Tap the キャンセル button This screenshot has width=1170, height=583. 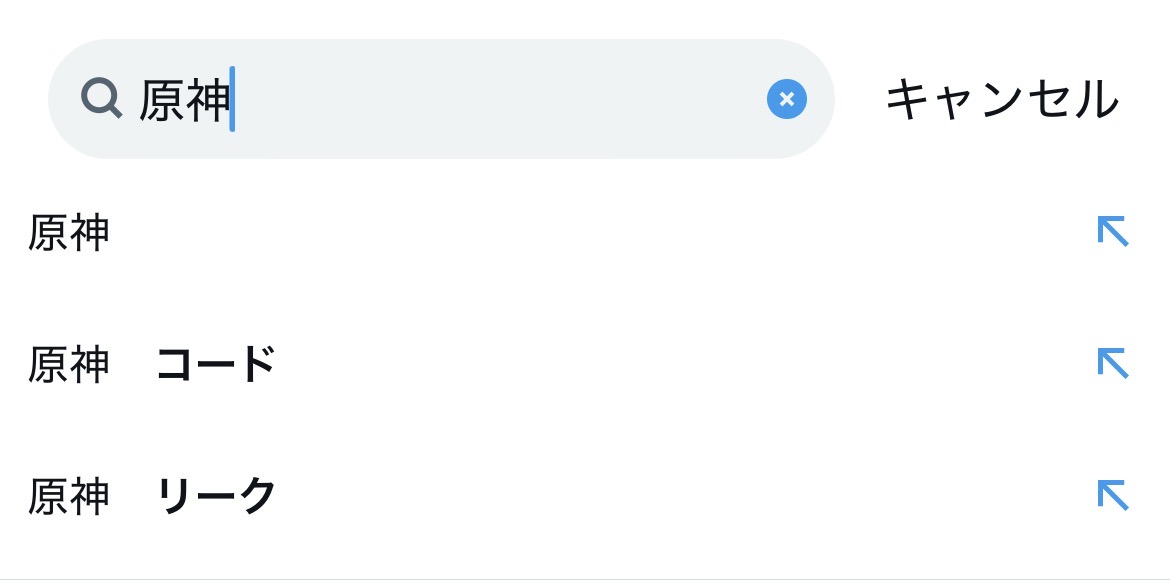1001,99
